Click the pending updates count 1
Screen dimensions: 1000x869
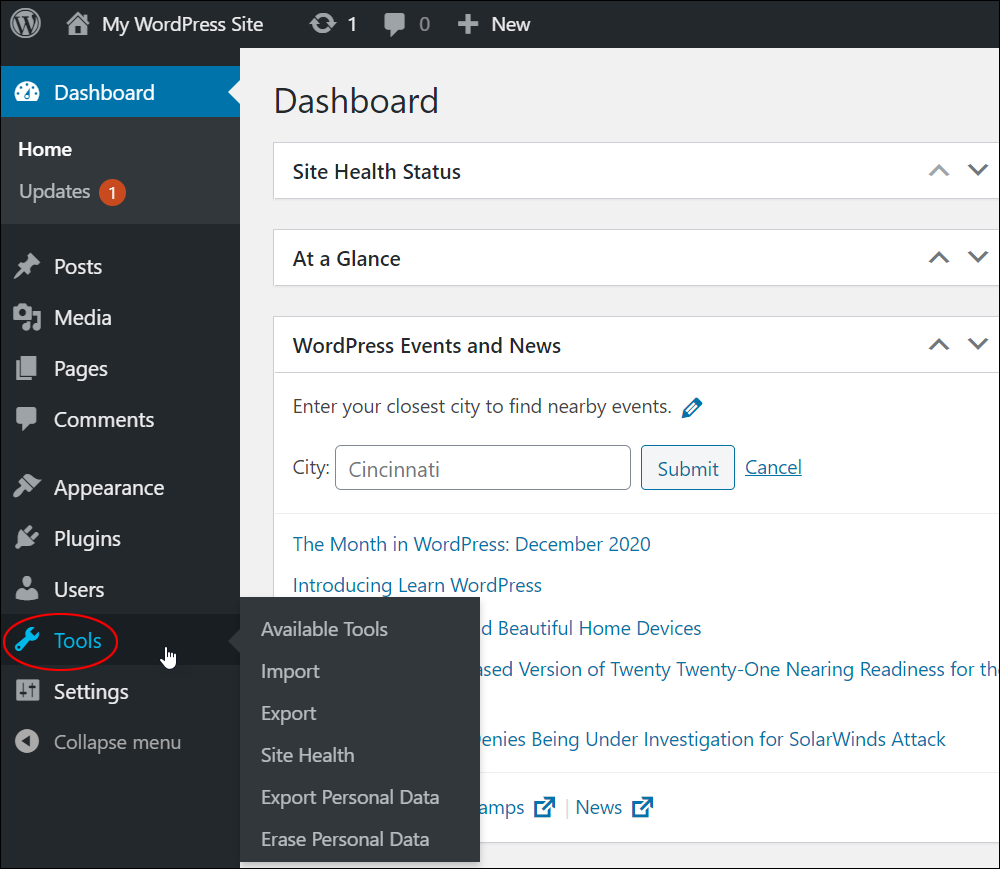(352, 24)
